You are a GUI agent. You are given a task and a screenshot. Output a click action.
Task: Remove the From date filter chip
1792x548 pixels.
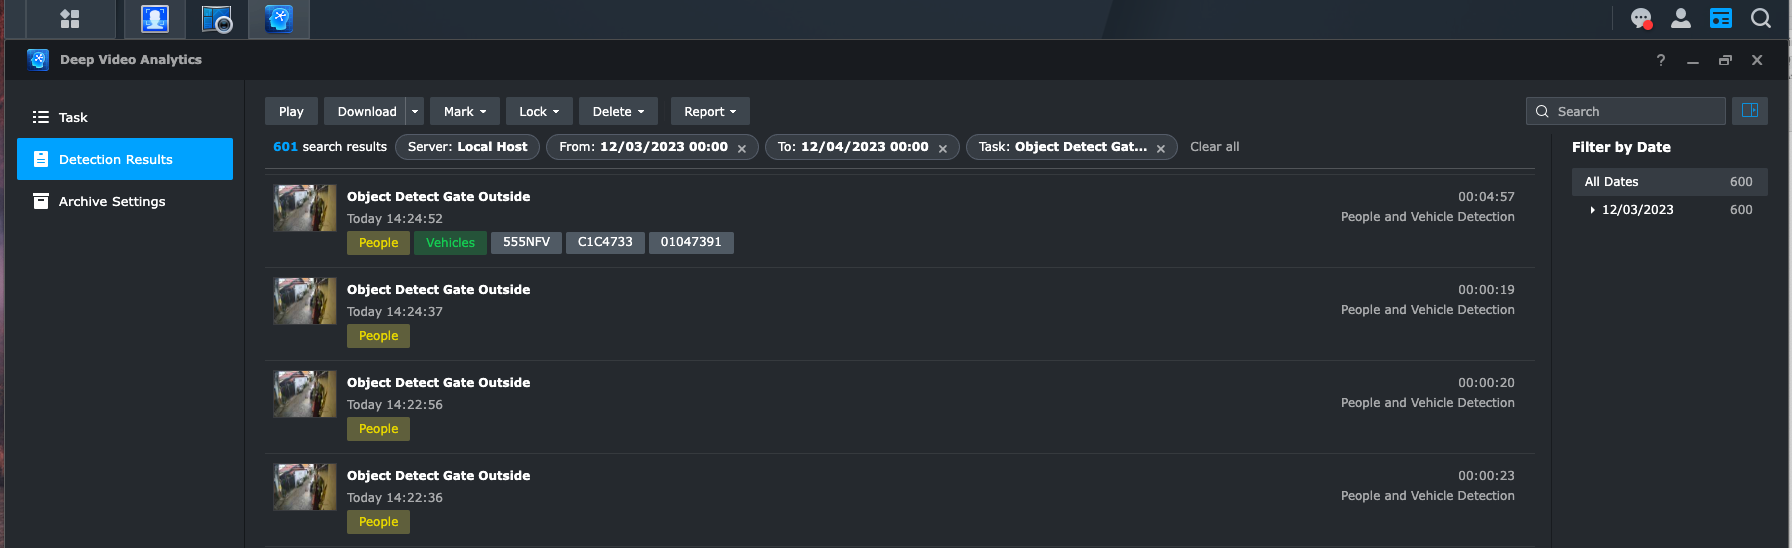pos(742,148)
